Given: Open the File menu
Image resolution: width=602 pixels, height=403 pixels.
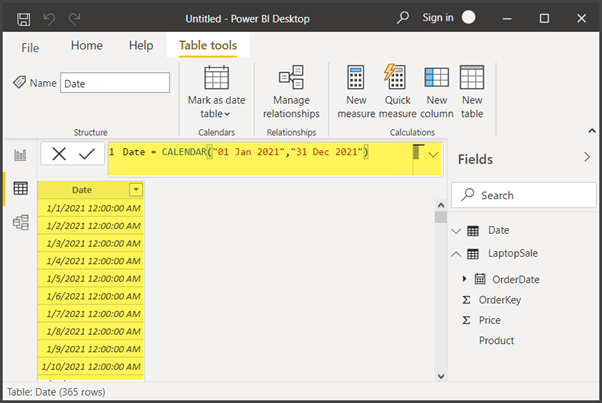Looking at the screenshot, I should point(30,48).
